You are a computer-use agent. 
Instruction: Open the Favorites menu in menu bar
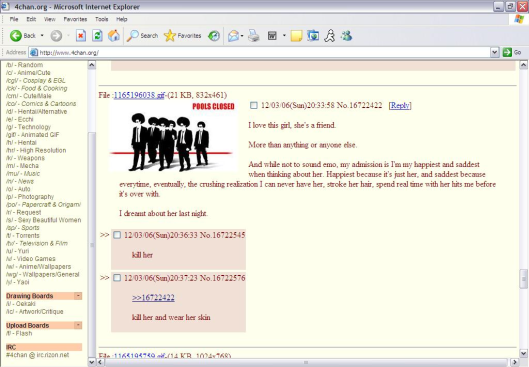[x=75, y=19]
